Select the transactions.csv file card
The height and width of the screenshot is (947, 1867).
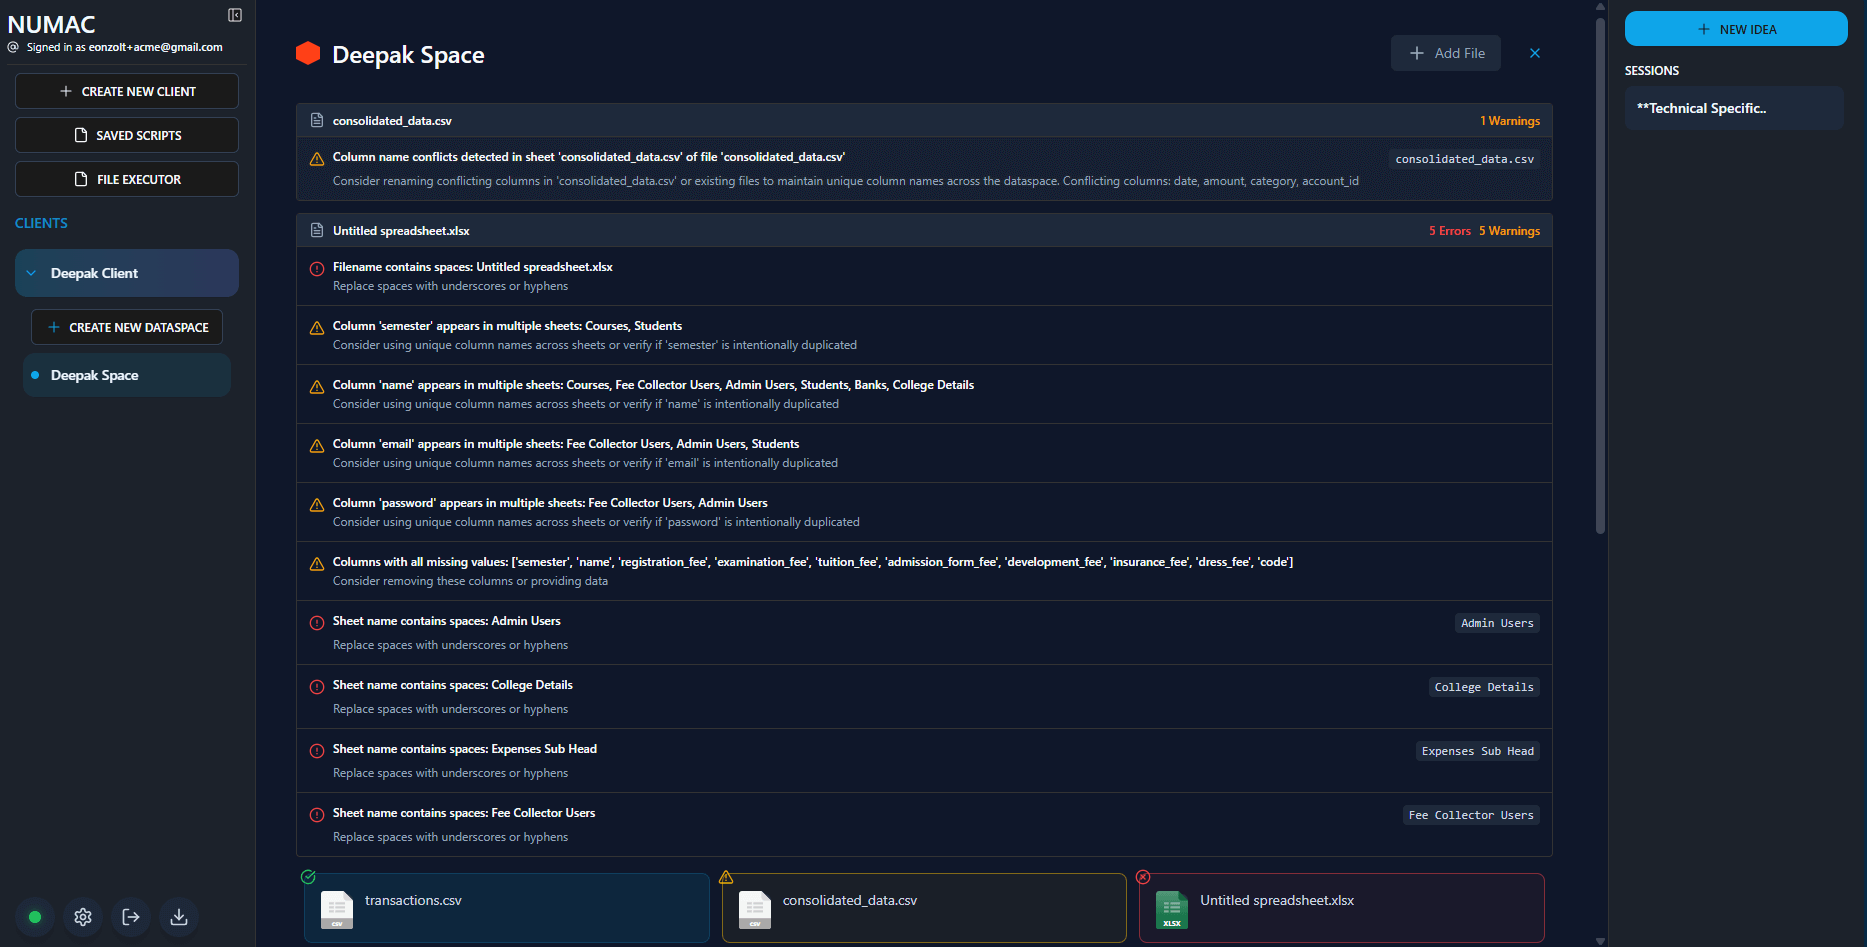click(x=506, y=907)
